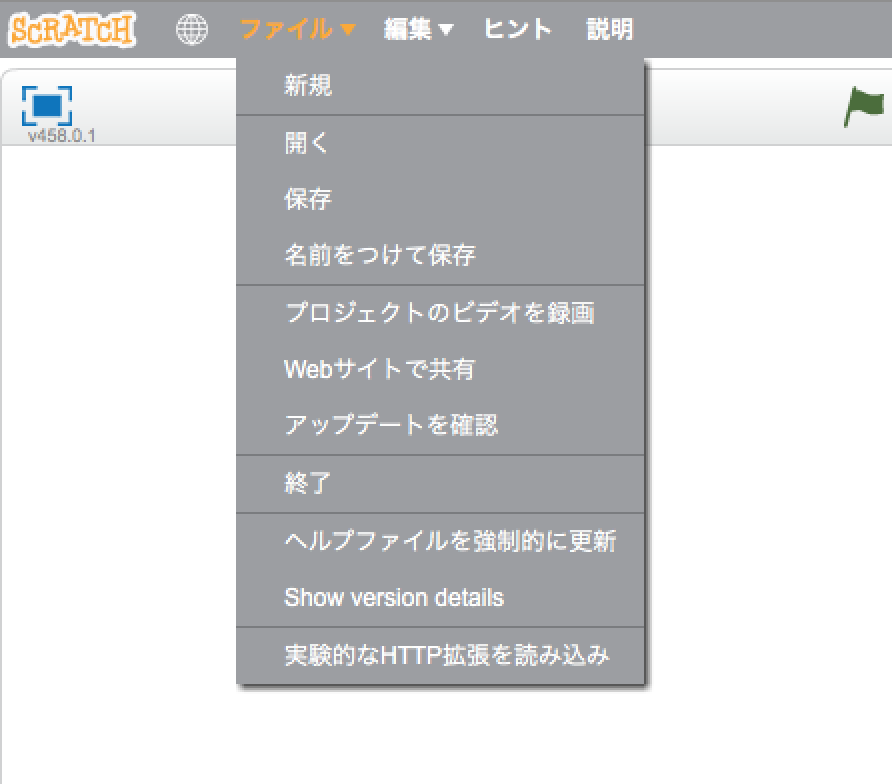The width and height of the screenshot is (892, 784).
Task: Open the language selection globe icon
Action: (191, 29)
